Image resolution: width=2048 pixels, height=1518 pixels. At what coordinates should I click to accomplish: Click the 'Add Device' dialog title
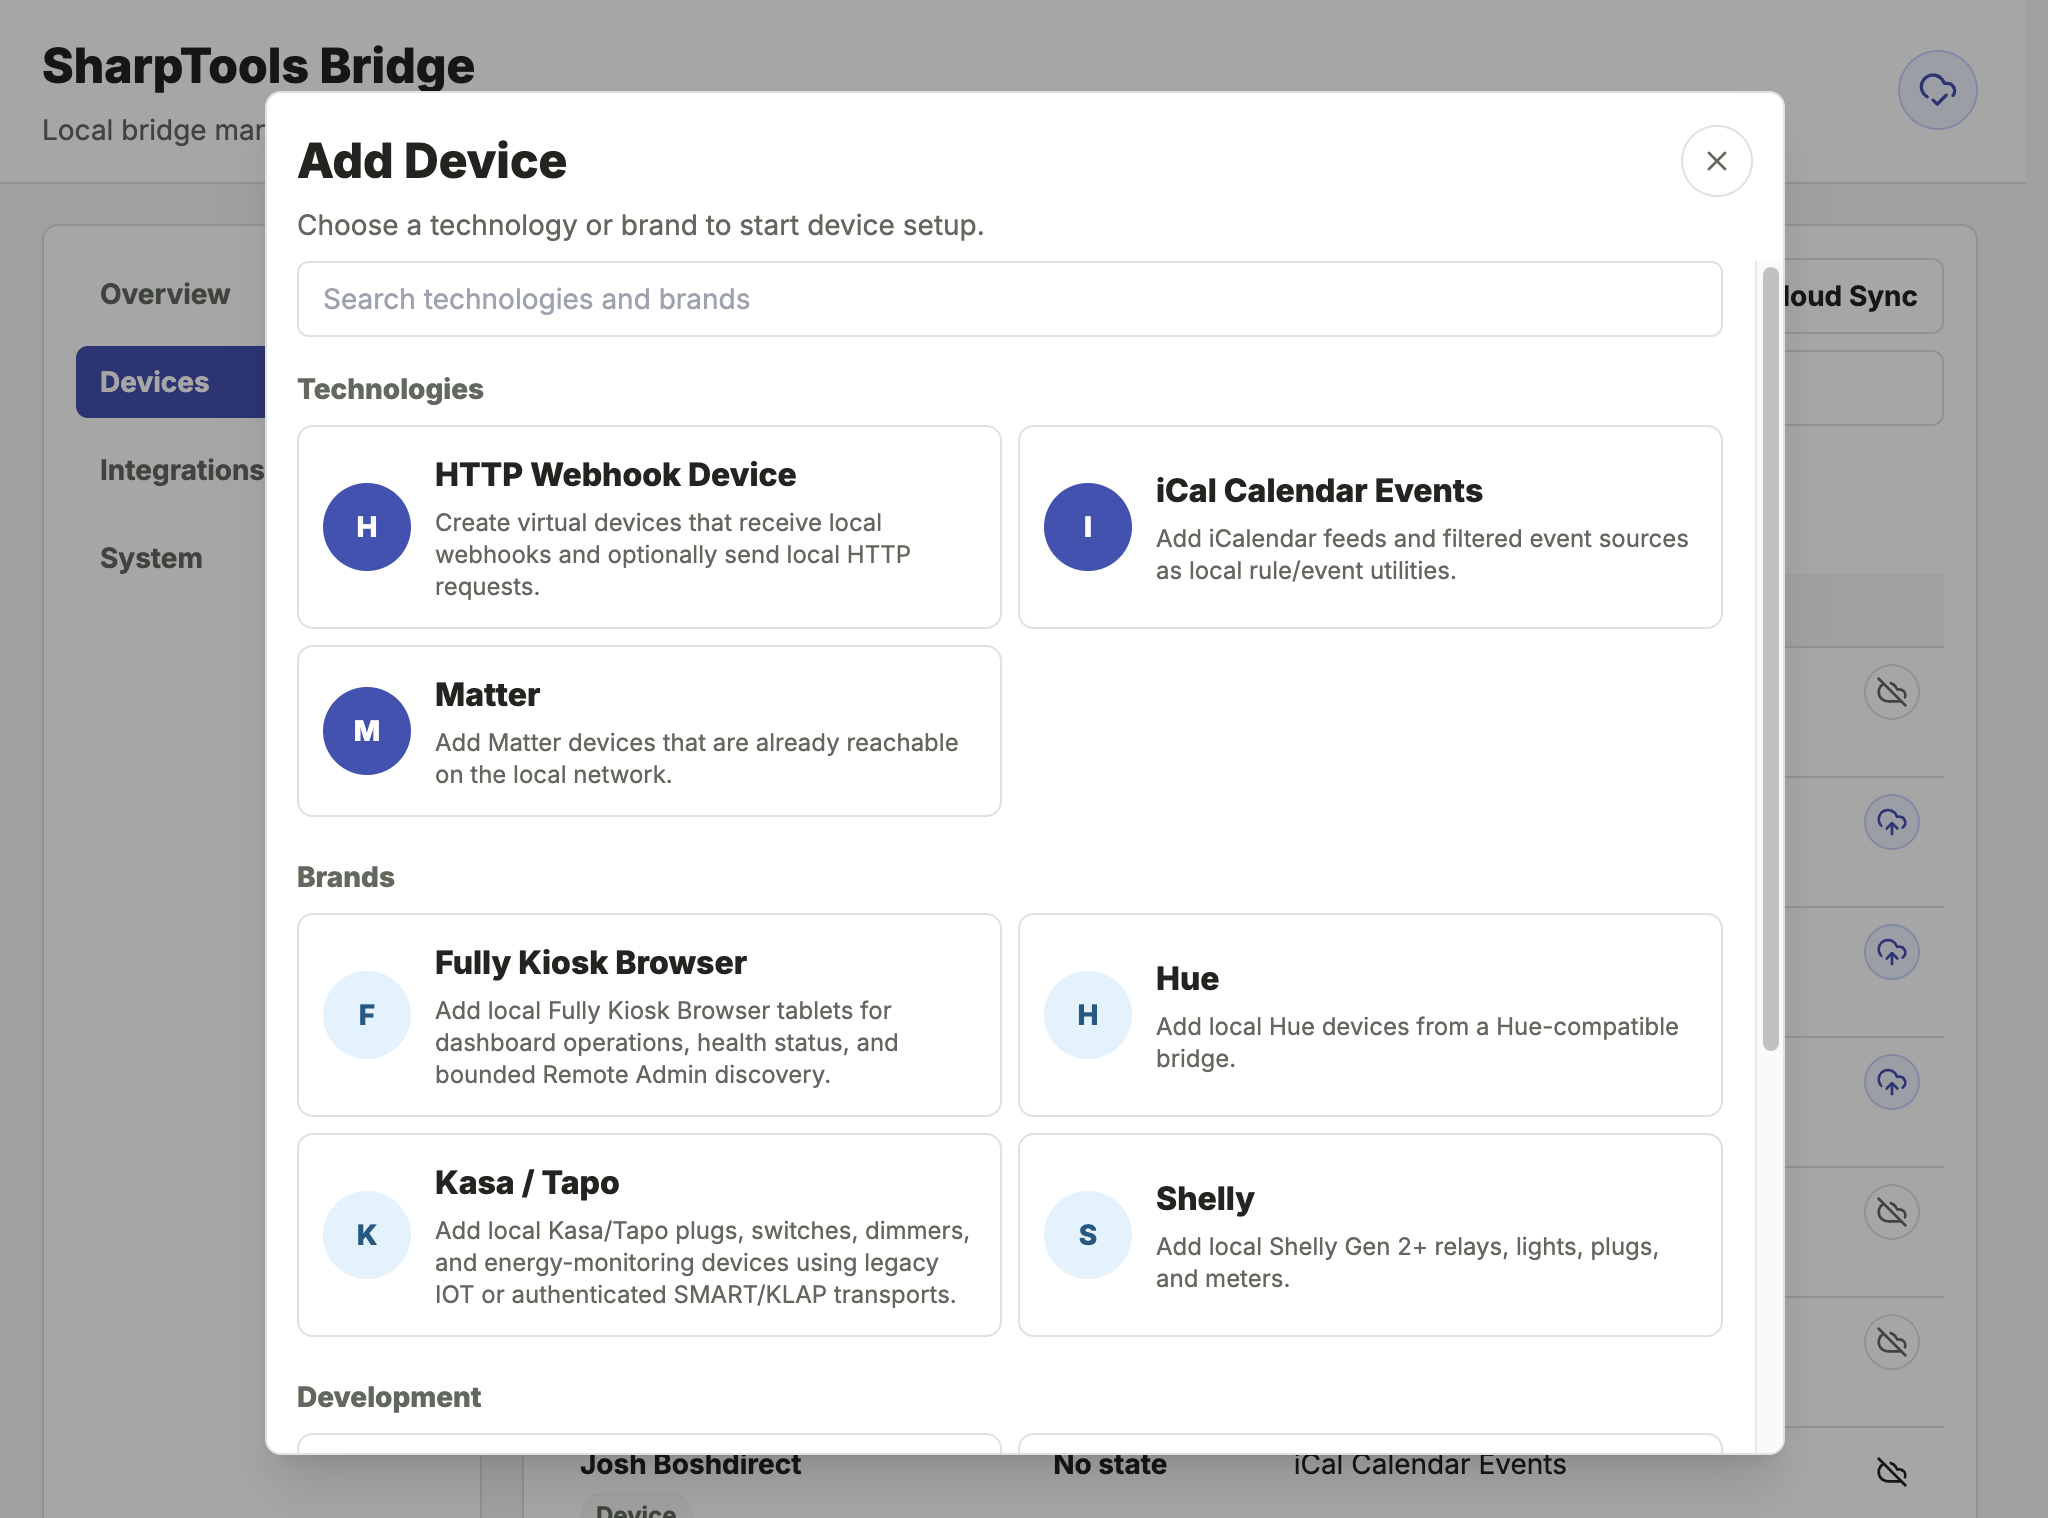[432, 161]
